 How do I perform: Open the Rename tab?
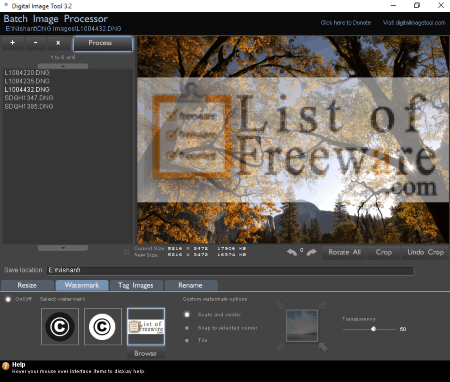(191, 285)
